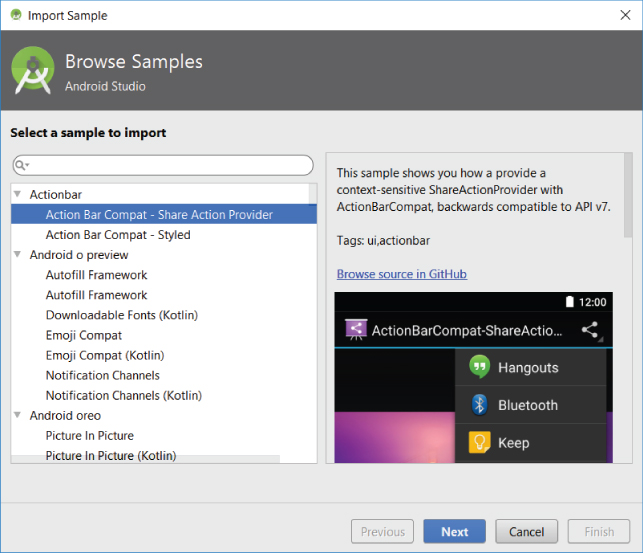643x553 pixels.
Task: Click the Next button
Action: coord(454,531)
